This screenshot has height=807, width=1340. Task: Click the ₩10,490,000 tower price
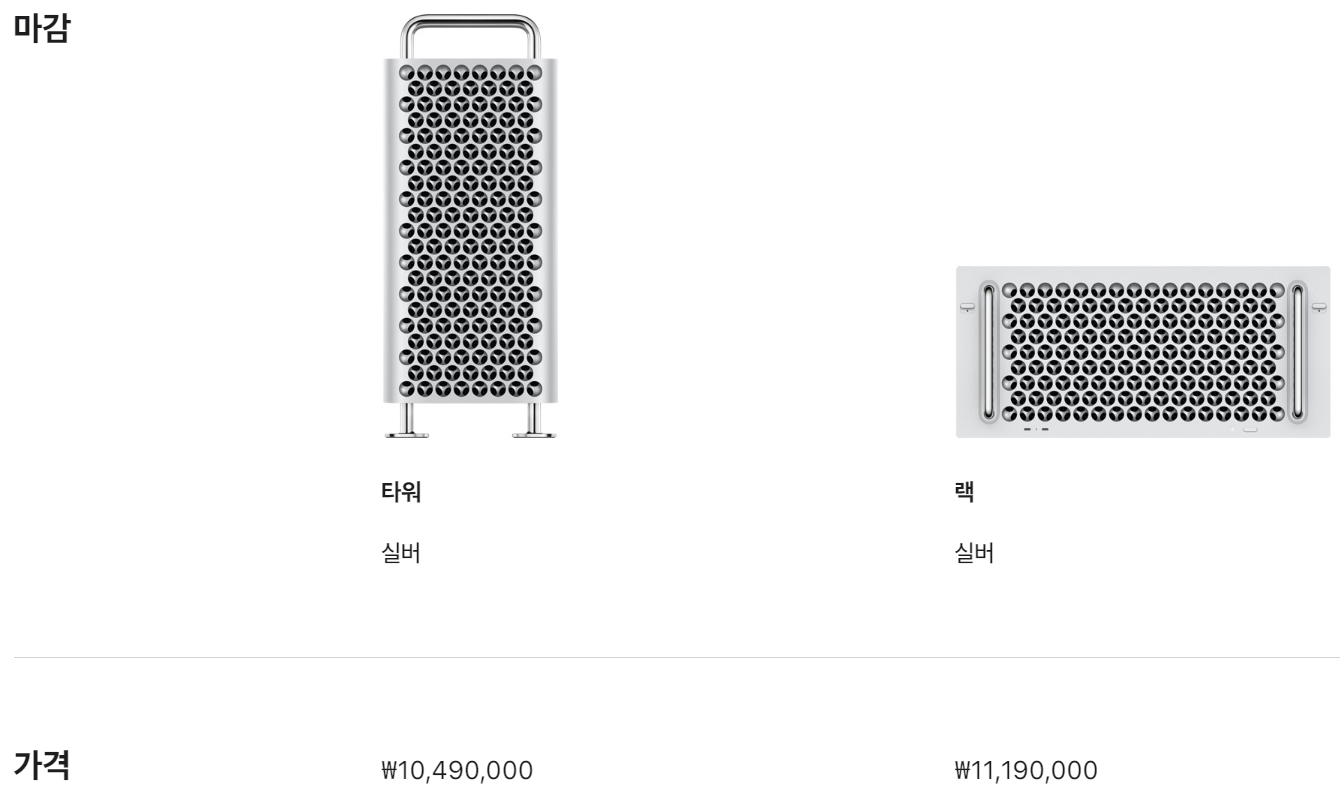click(457, 771)
